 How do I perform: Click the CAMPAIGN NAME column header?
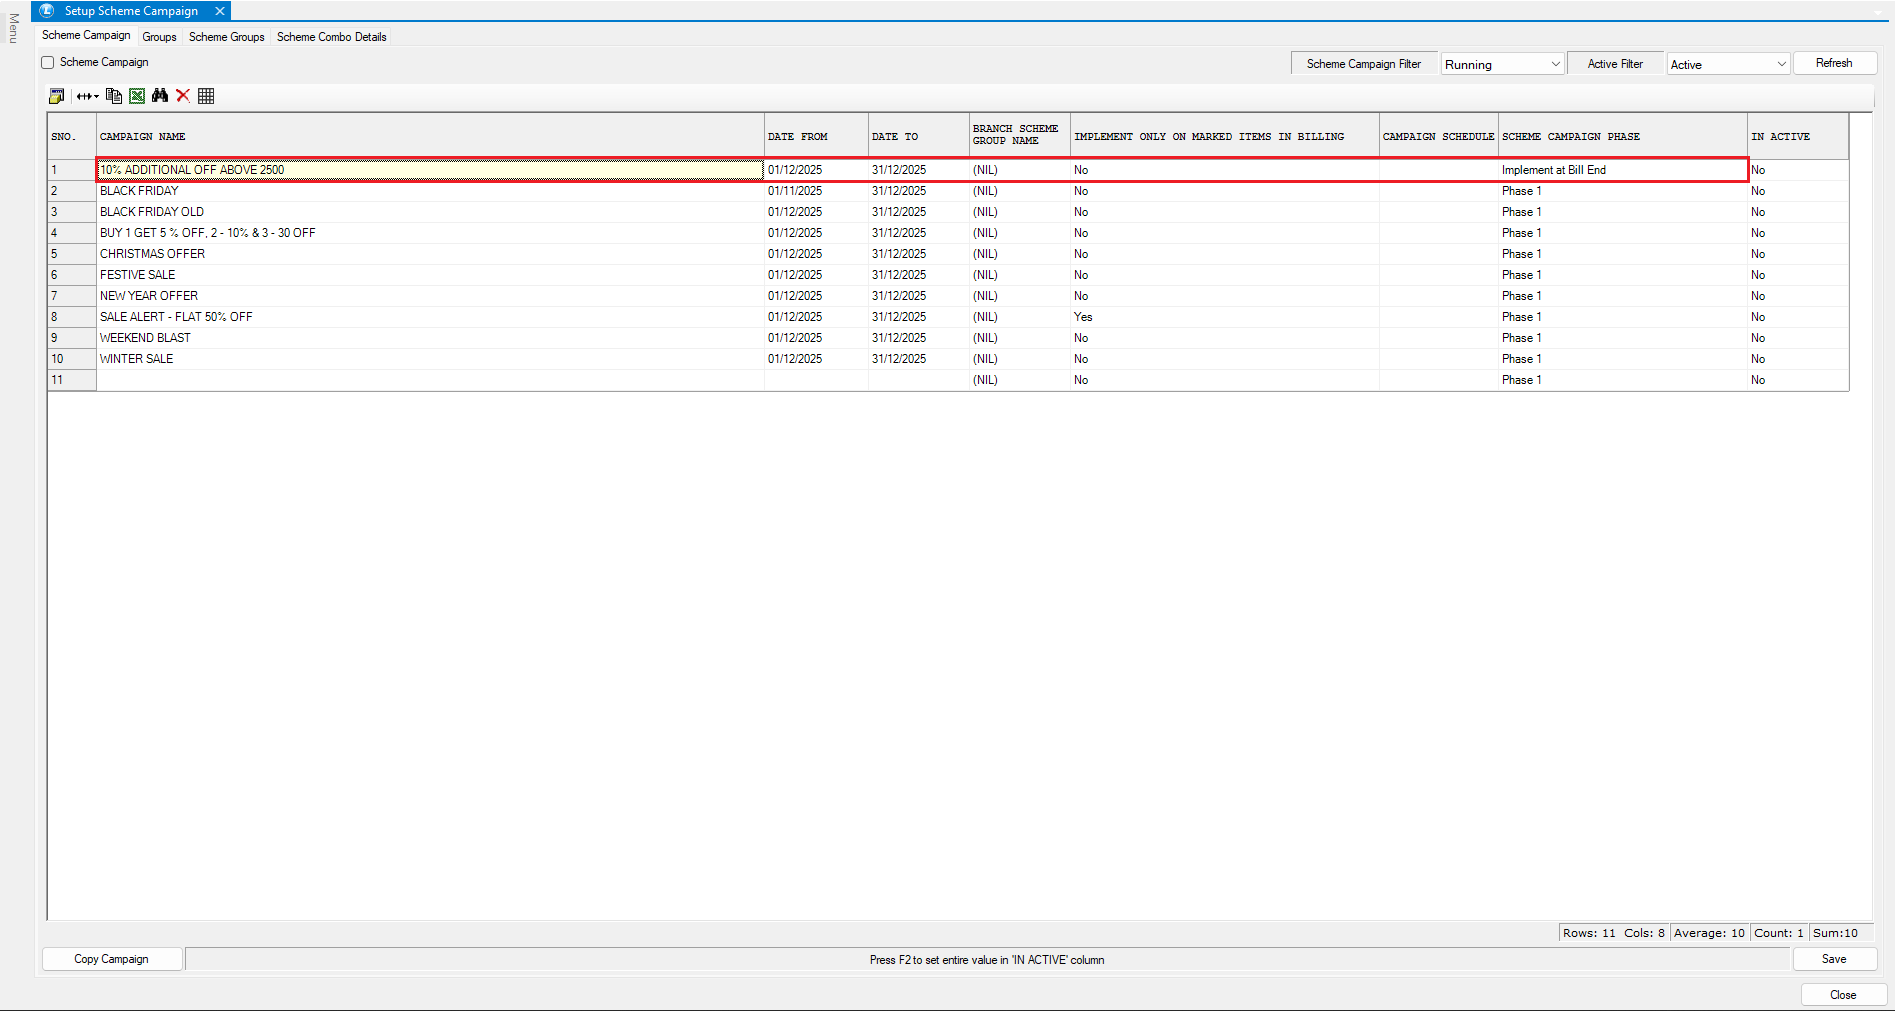(x=430, y=136)
